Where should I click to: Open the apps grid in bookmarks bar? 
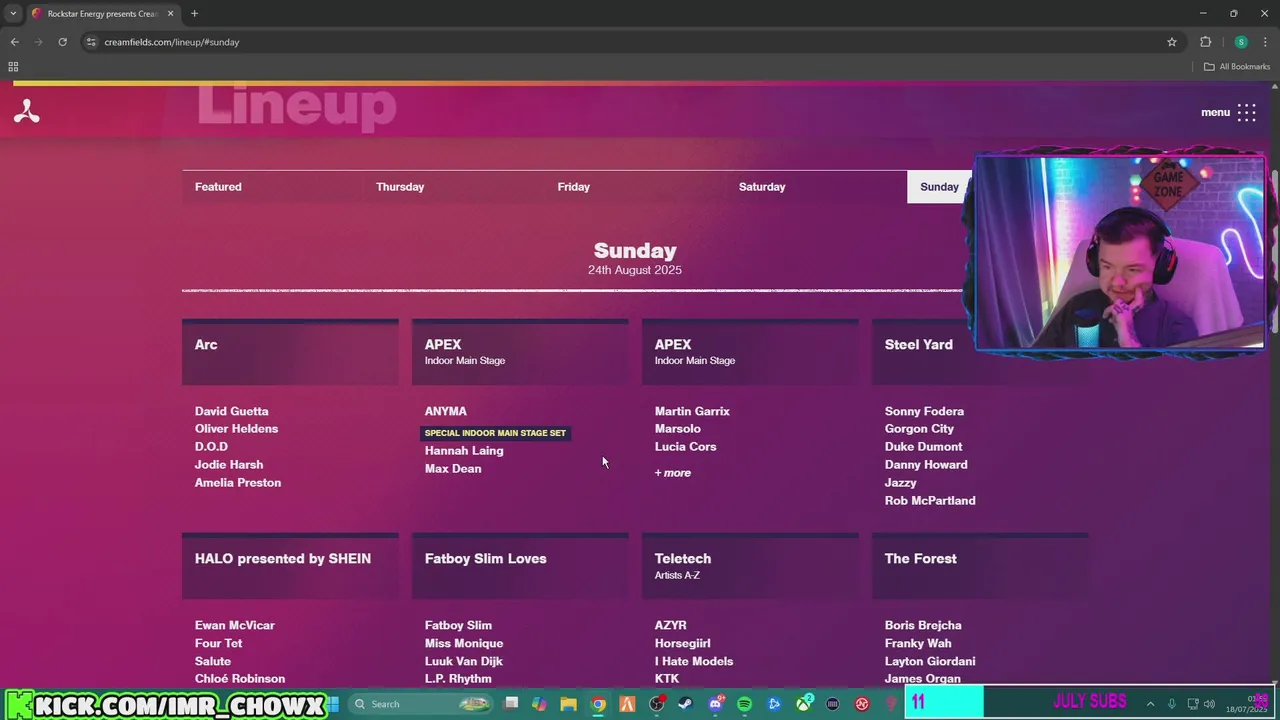pyautogui.click(x=13, y=67)
